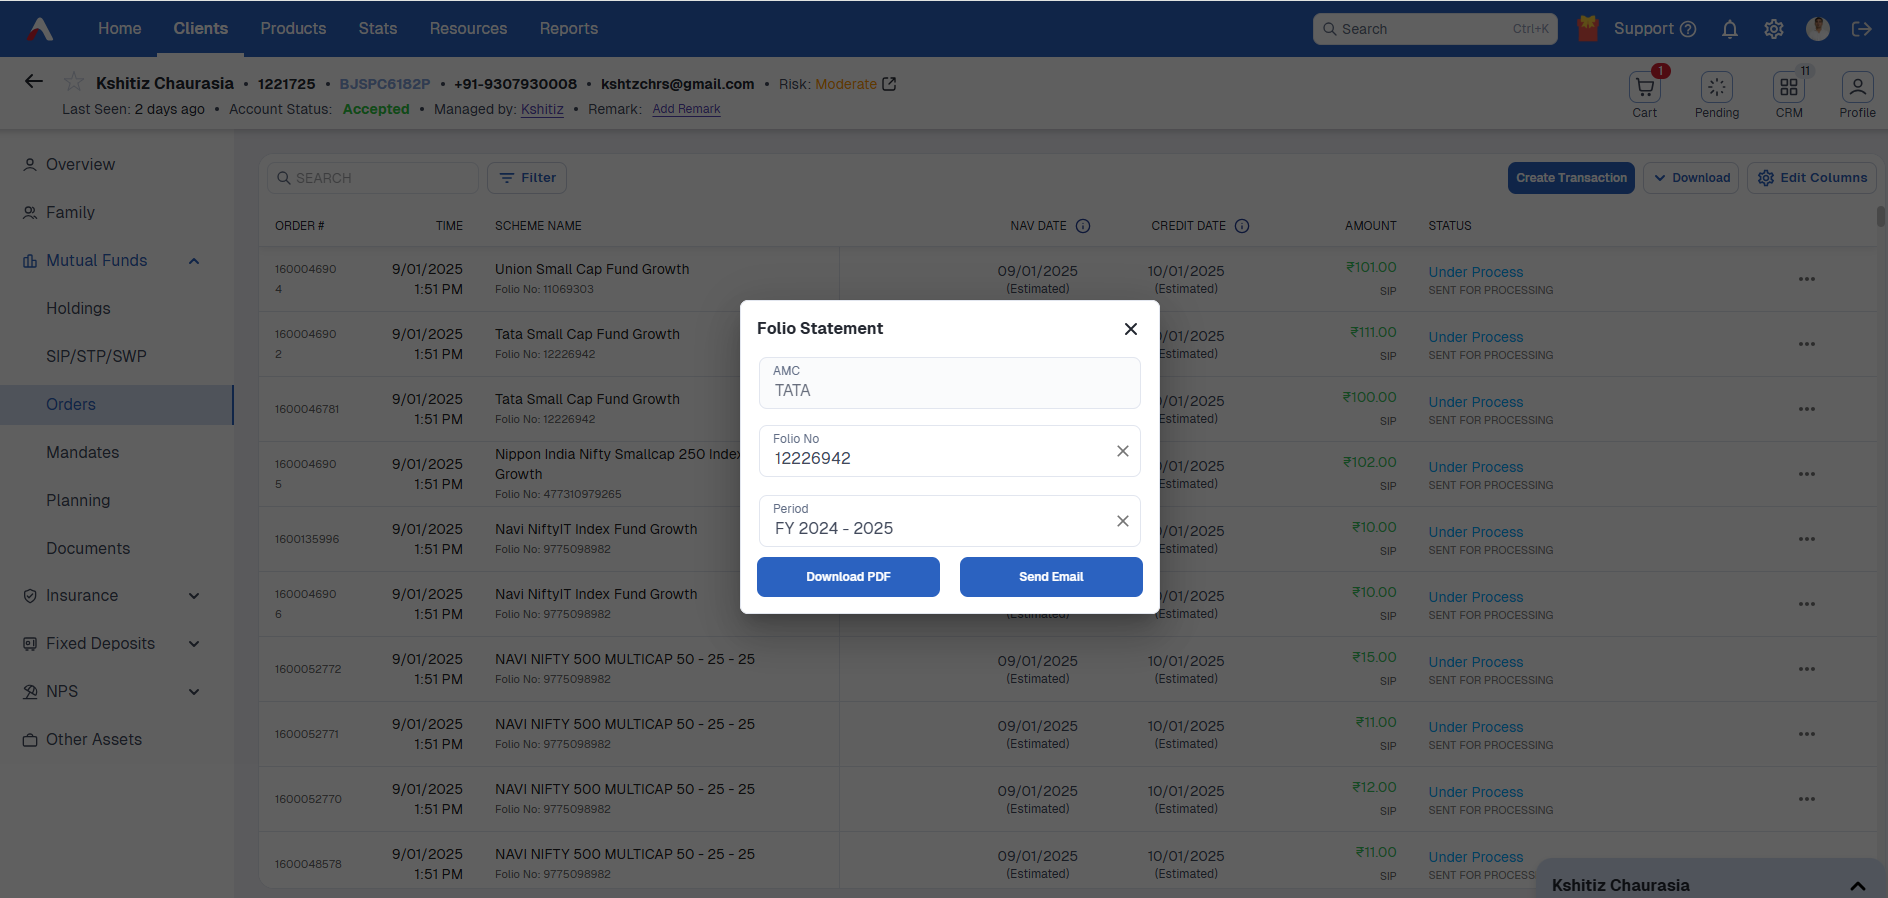Close the Folio Statement dialog

tap(1131, 329)
